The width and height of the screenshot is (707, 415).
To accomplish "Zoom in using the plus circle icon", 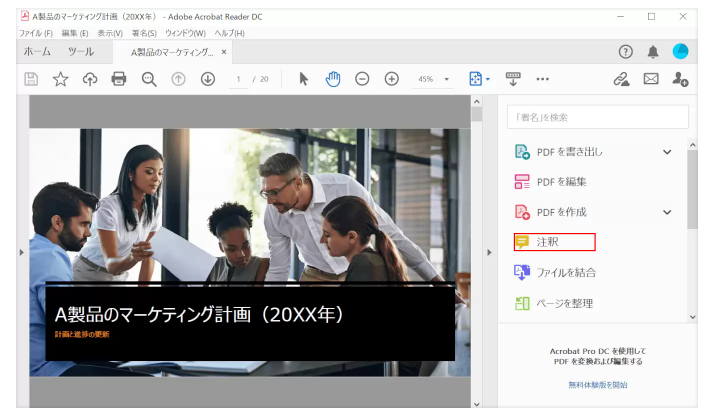I will click(392, 79).
